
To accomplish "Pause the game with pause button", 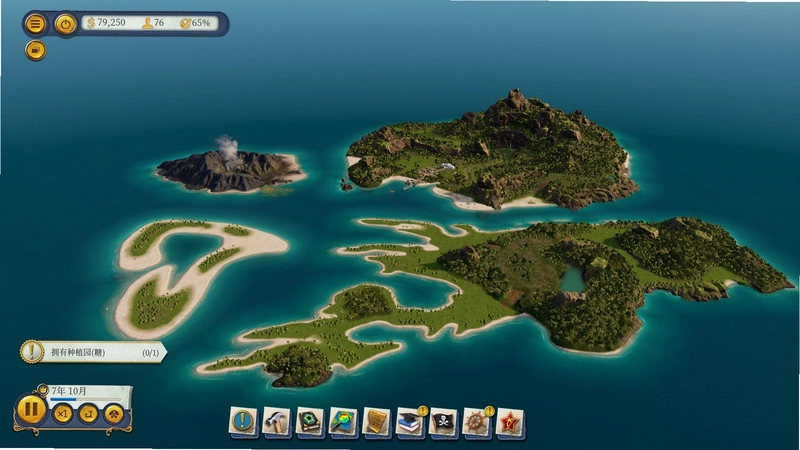I will tap(31, 410).
